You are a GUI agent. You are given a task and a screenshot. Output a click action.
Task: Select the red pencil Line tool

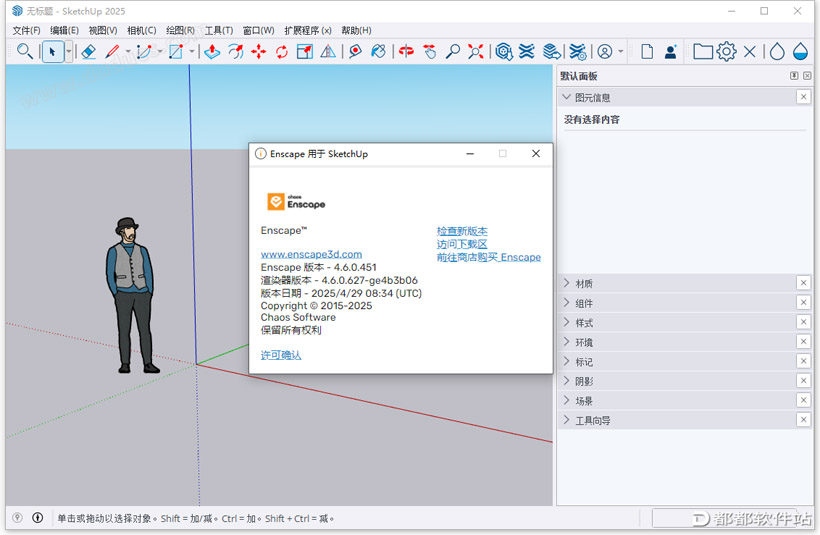[x=112, y=51]
